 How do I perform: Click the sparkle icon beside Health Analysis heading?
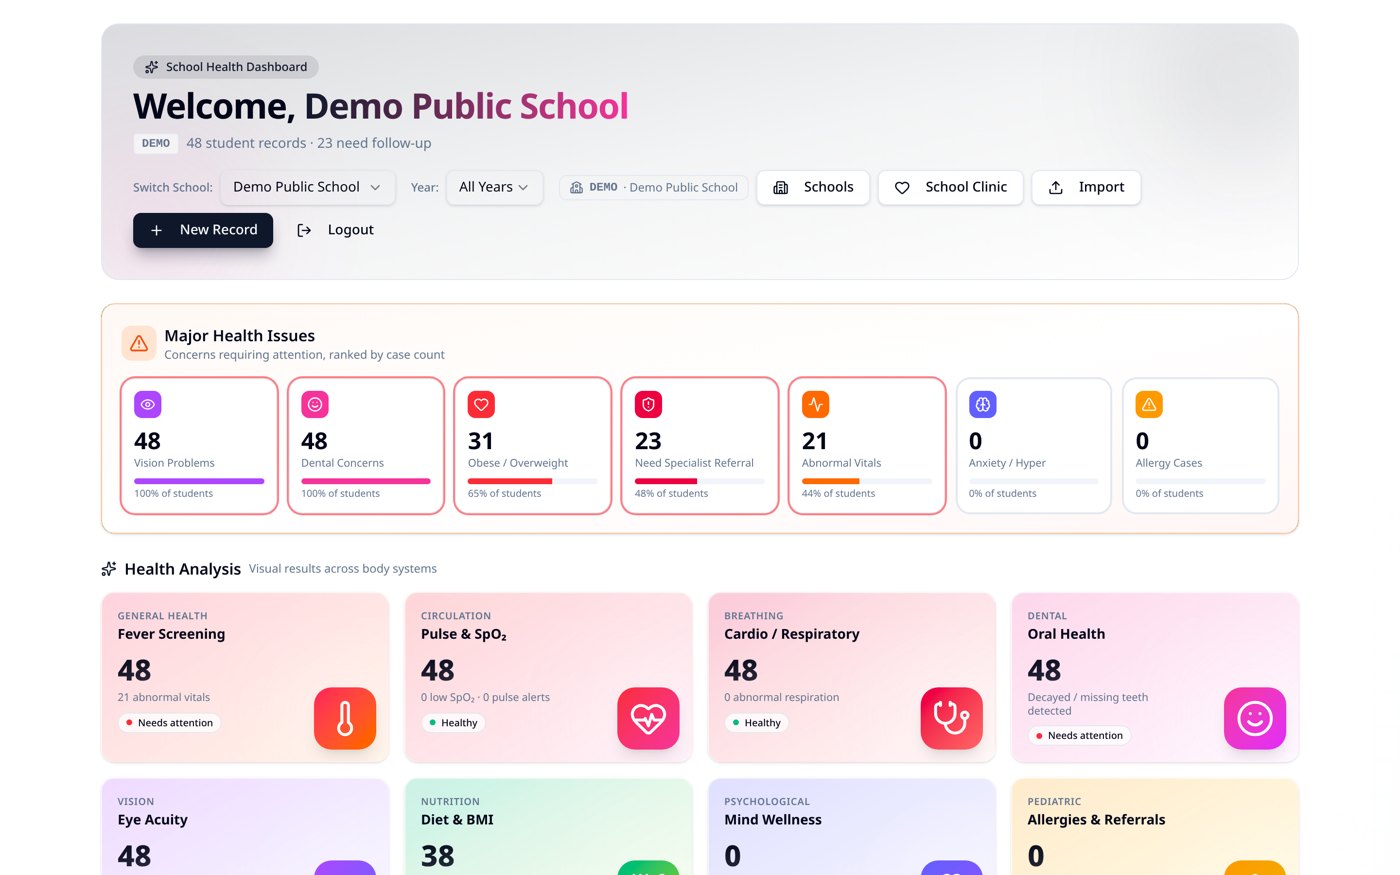[109, 569]
